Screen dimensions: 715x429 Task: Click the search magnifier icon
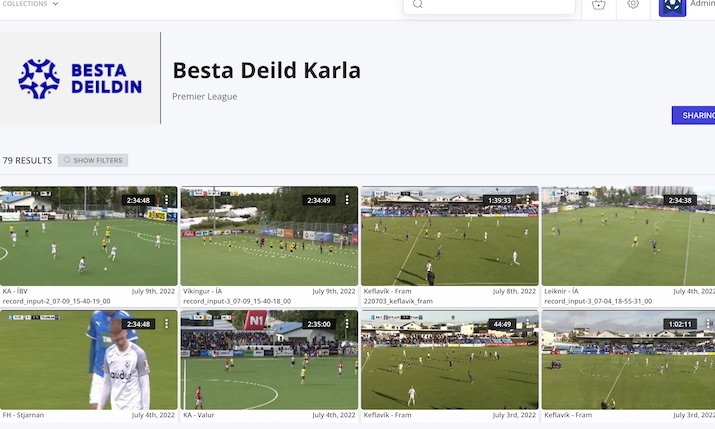tap(418, 4)
